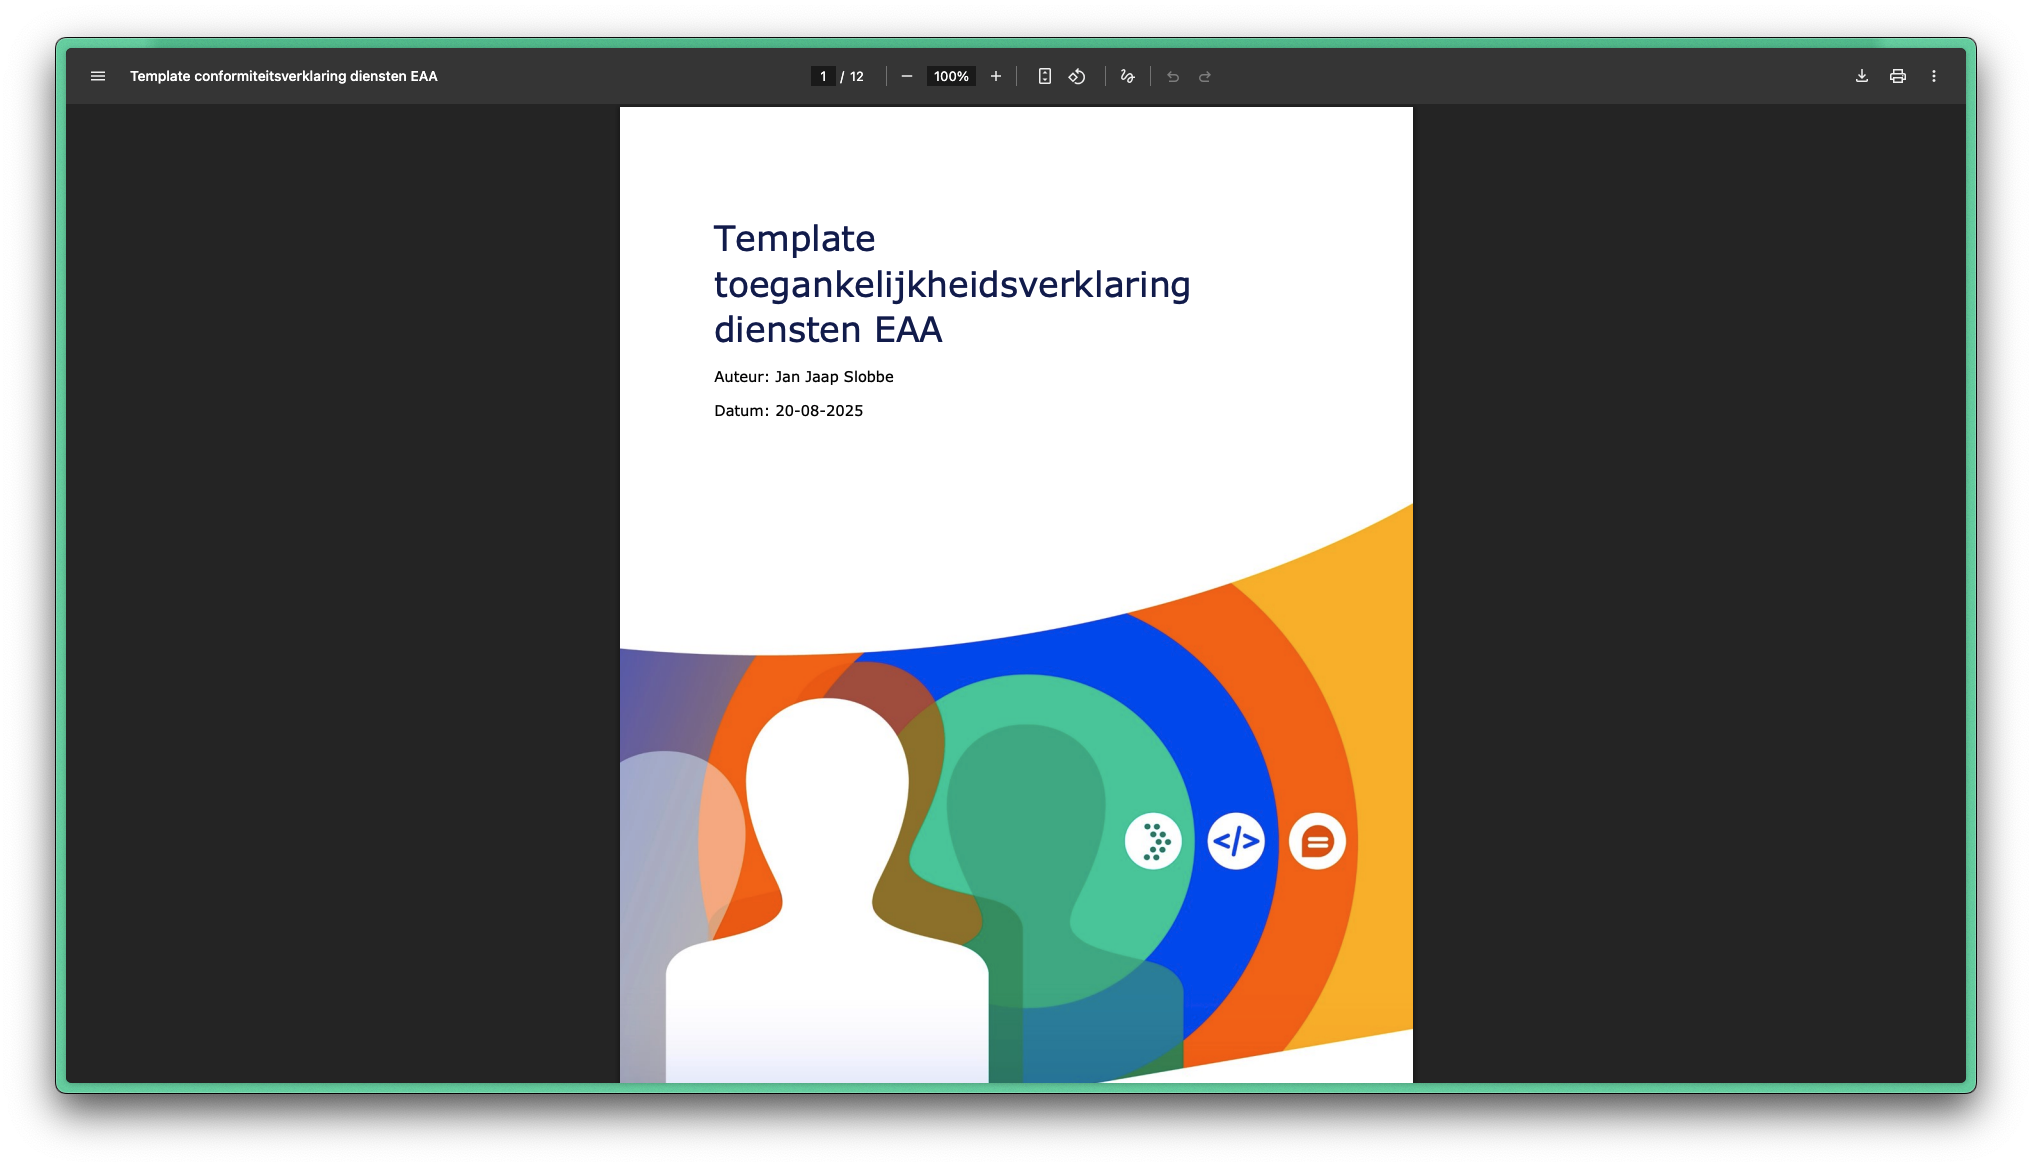This screenshot has width=2032, height=1167.
Task: Click the document filename in the toolbar
Action: point(284,76)
